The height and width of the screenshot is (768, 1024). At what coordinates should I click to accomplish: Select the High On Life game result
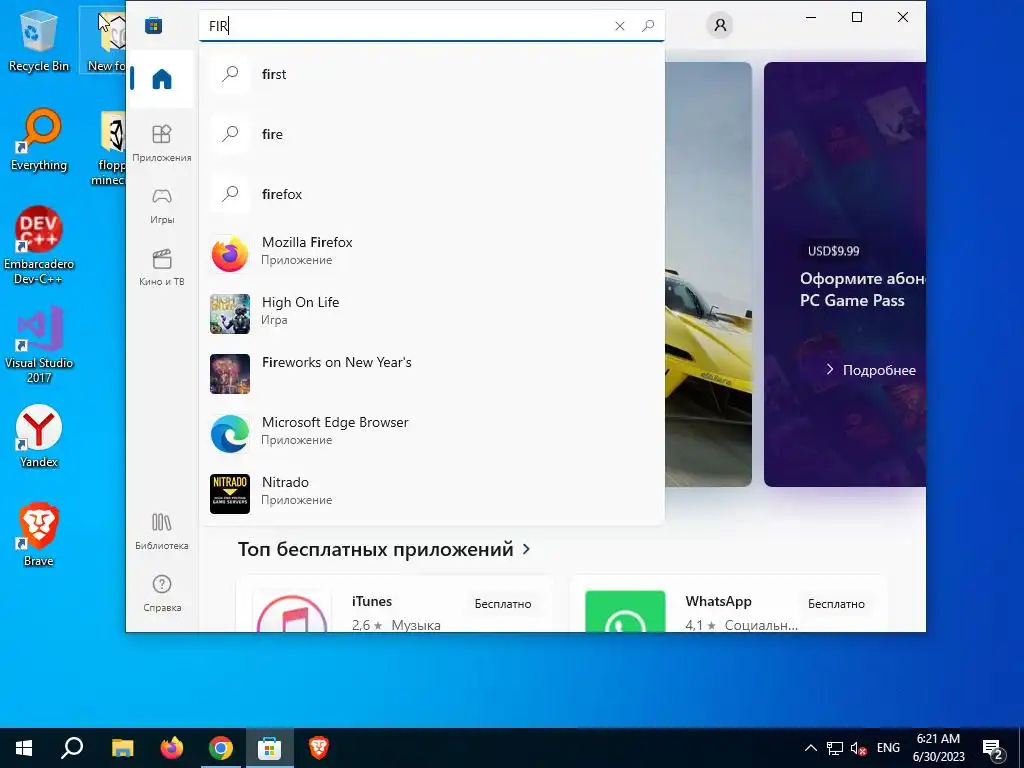[x=432, y=314]
